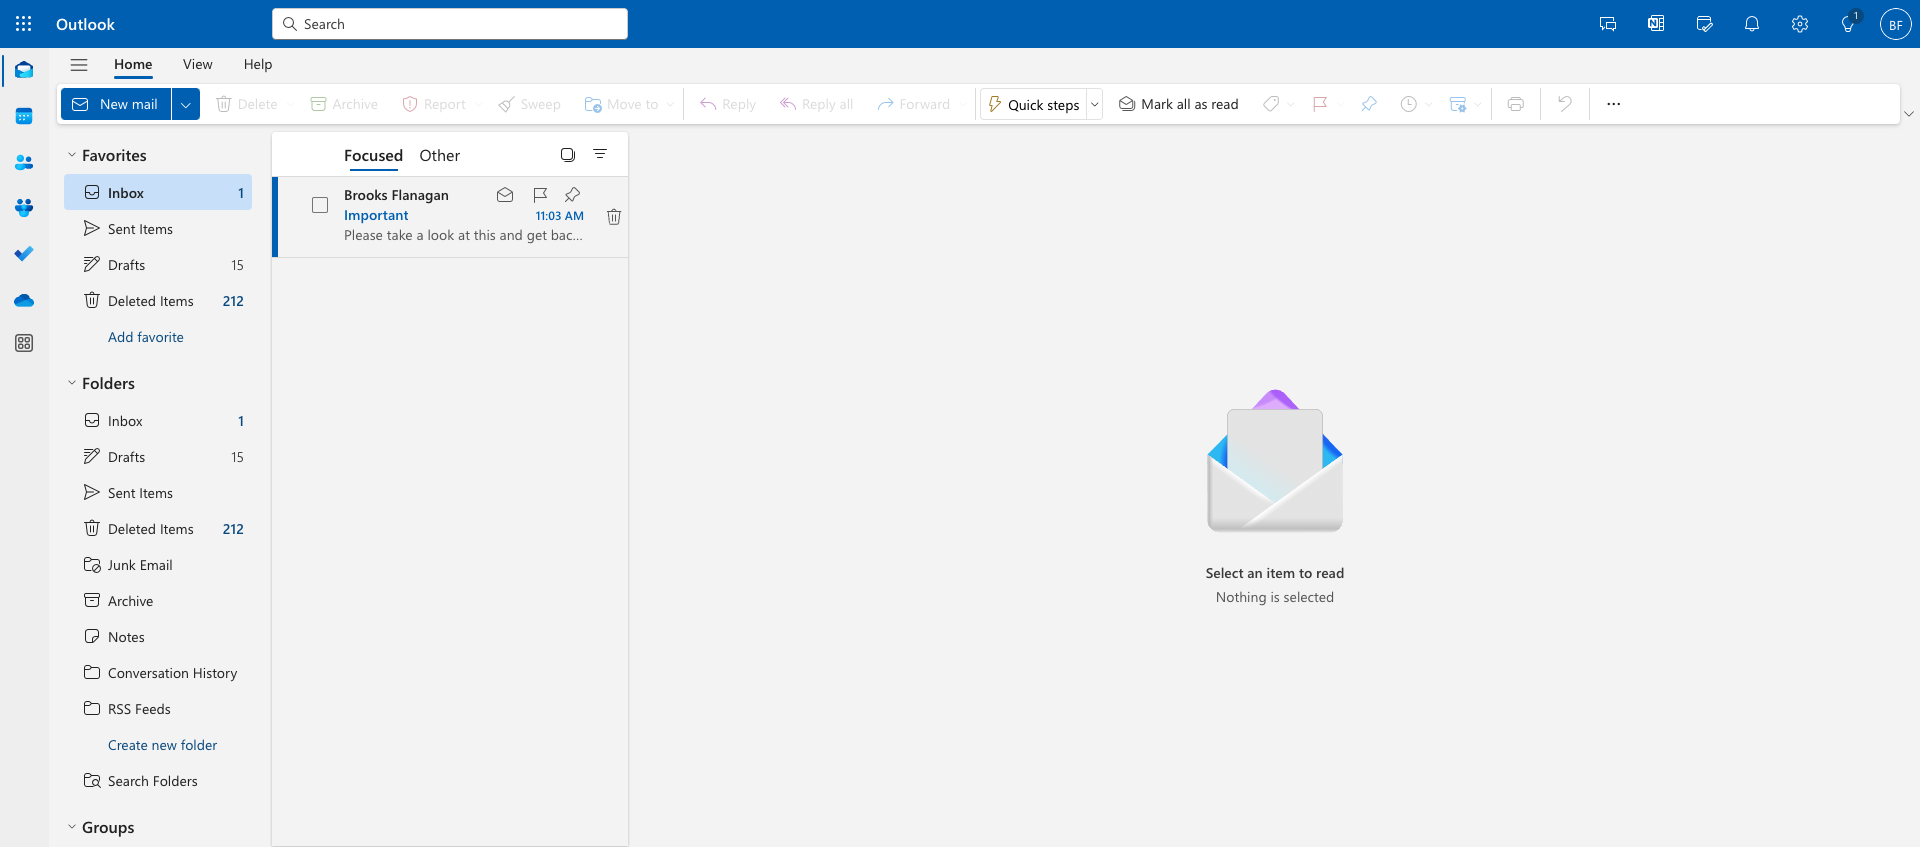The image size is (1920, 847).
Task: Open OneDrive from the sidebar
Action: coord(24,301)
